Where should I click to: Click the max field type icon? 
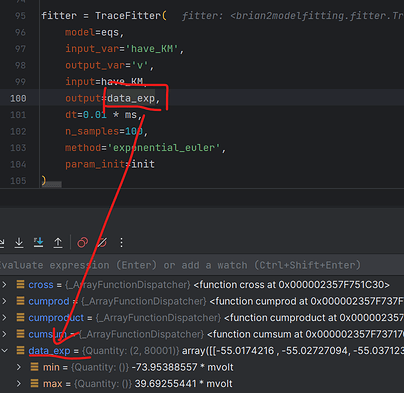coord(34,383)
